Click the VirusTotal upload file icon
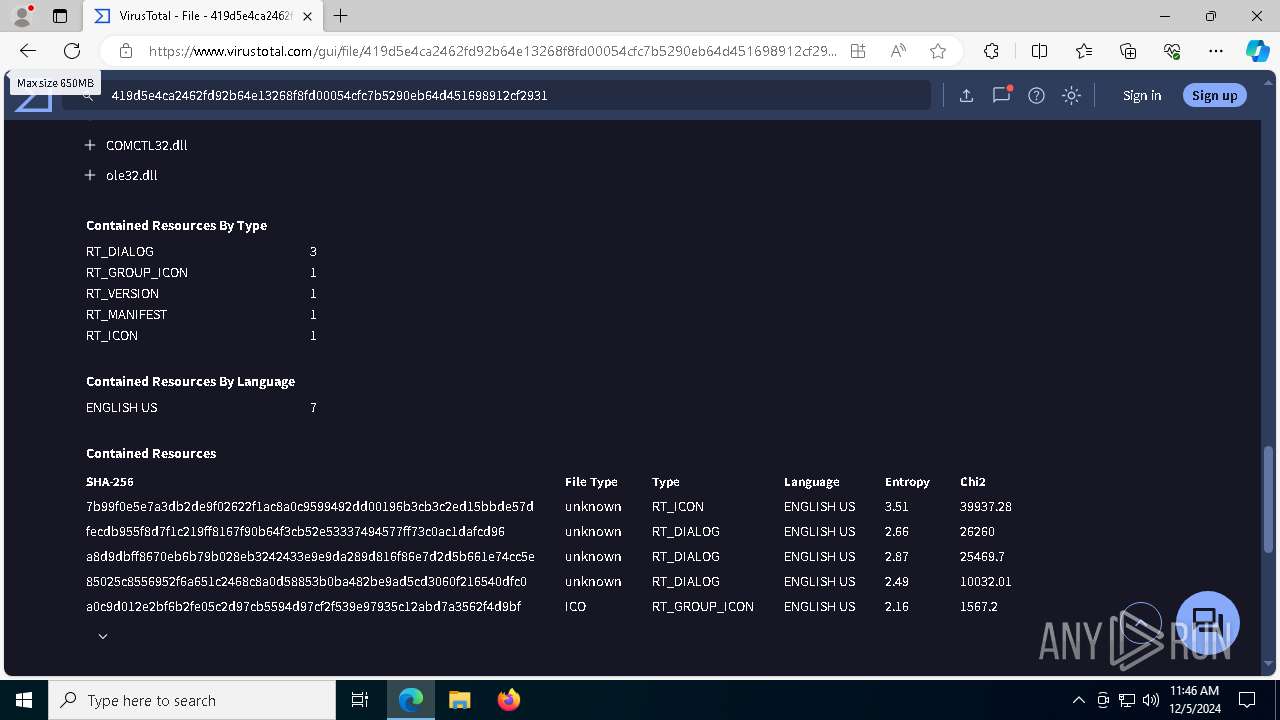This screenshot has width=1280, height=720. click(966, 95)
